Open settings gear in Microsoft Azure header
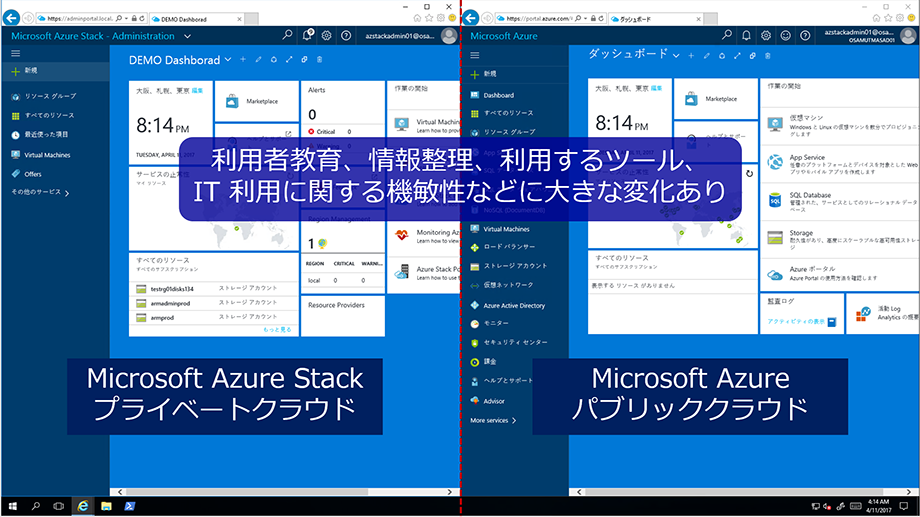 click(766, 36)
